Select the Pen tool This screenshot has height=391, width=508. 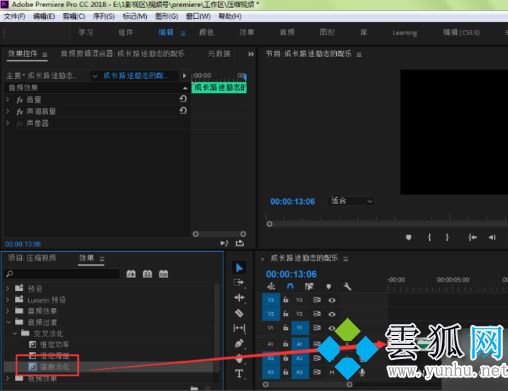[239, 343]
